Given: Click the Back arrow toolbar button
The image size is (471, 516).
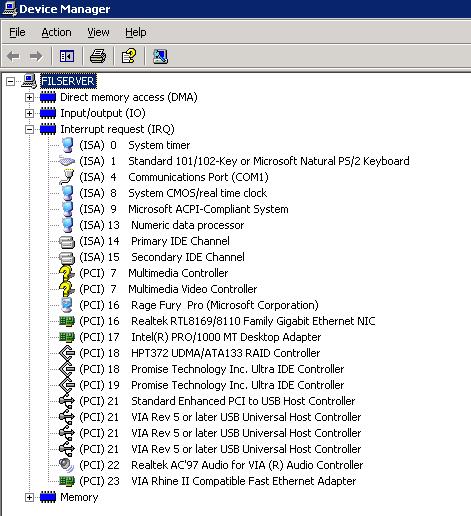Looking at the screenshot, I should (x=13, y=56).
